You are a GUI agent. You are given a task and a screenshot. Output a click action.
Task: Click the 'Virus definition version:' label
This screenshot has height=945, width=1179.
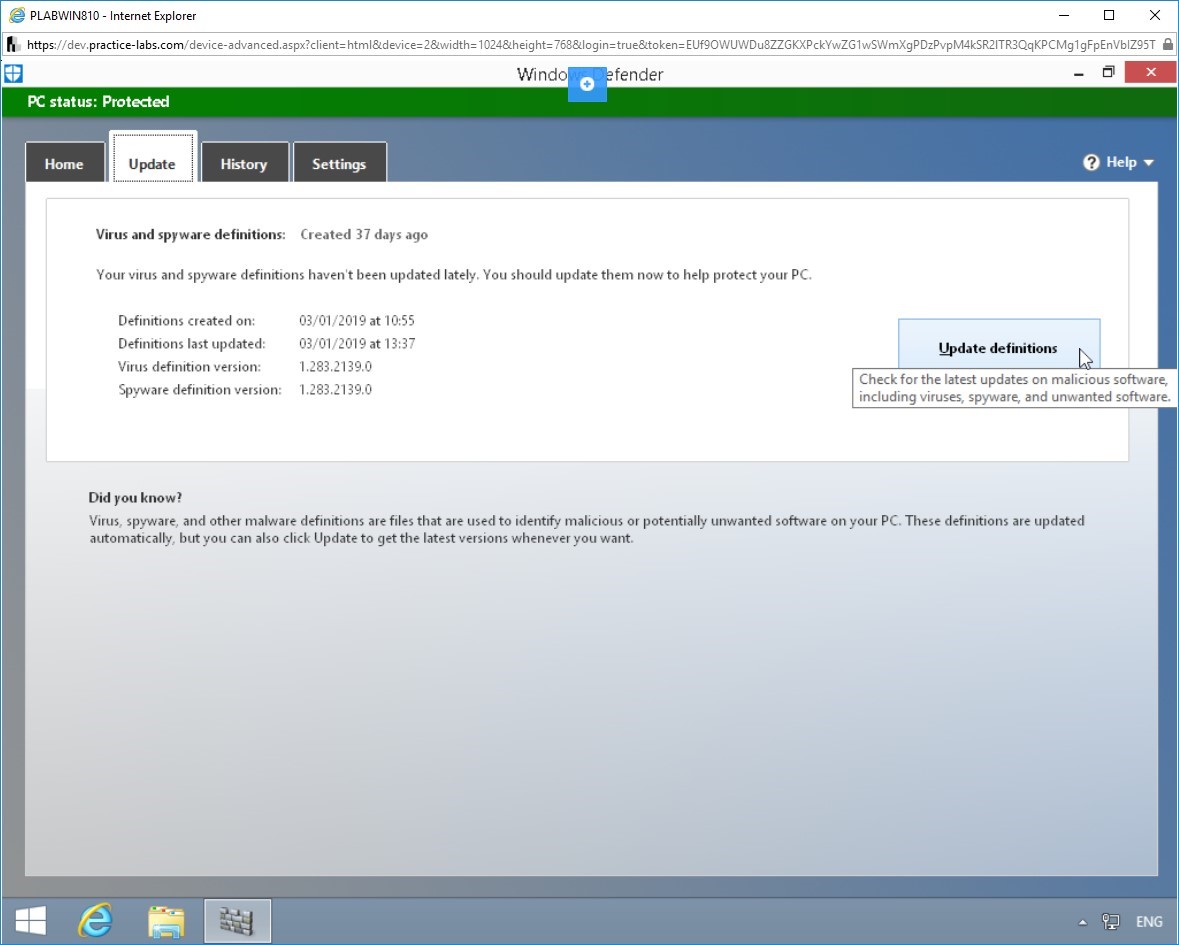[189, 367]
